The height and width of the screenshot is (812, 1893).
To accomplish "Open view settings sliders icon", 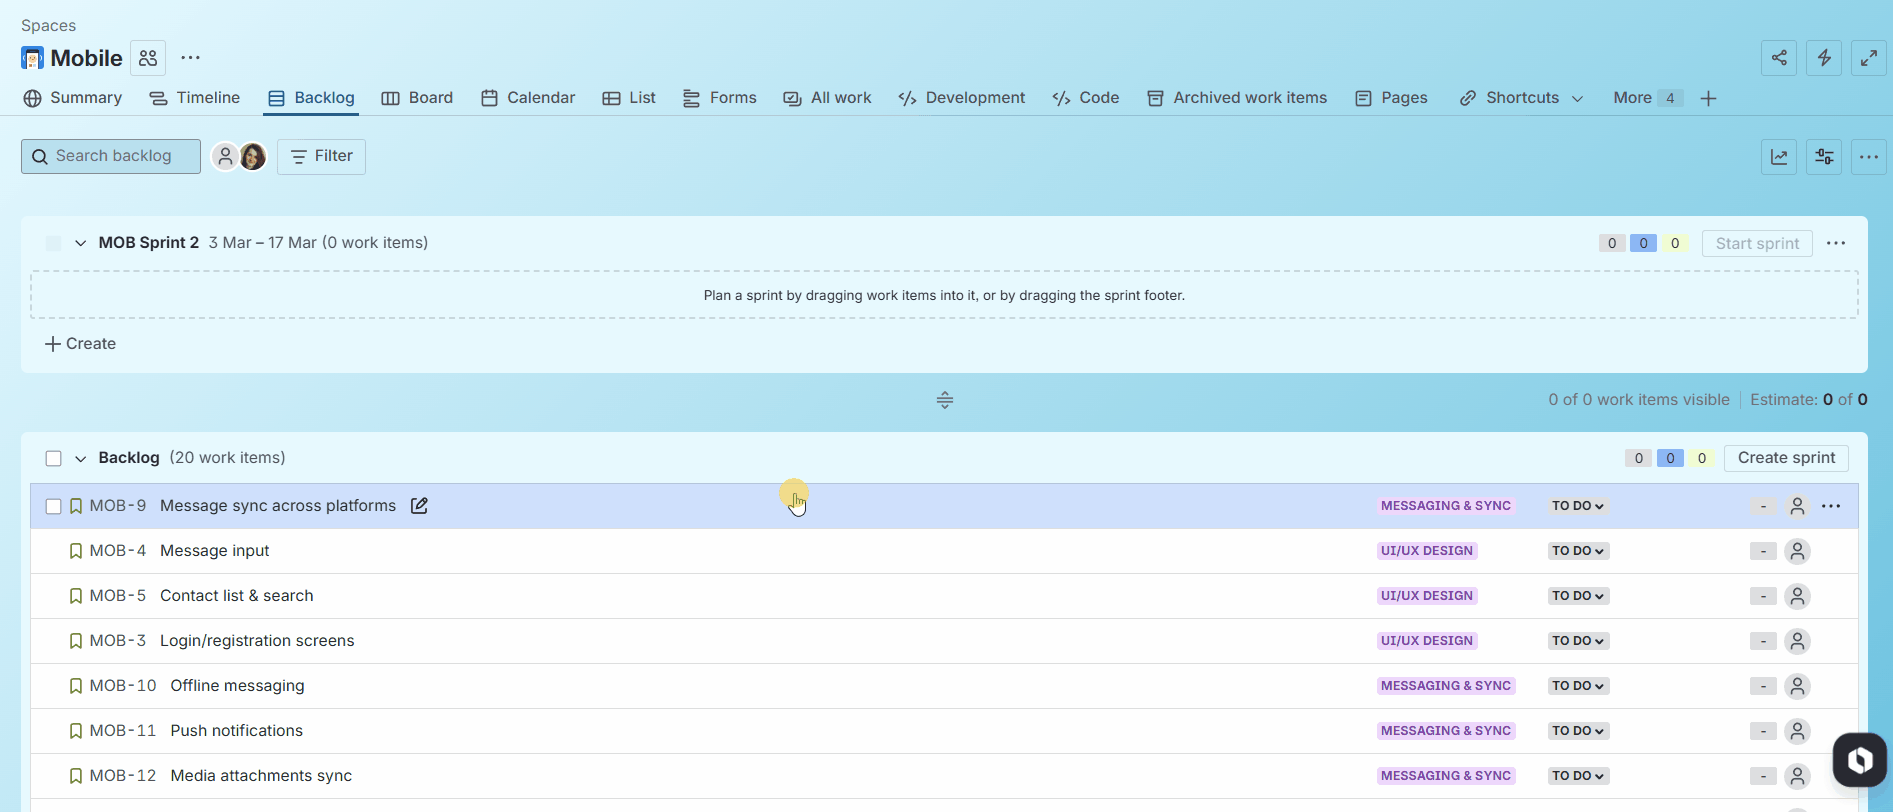I will pyautogui.click(x=1824, y=157).
